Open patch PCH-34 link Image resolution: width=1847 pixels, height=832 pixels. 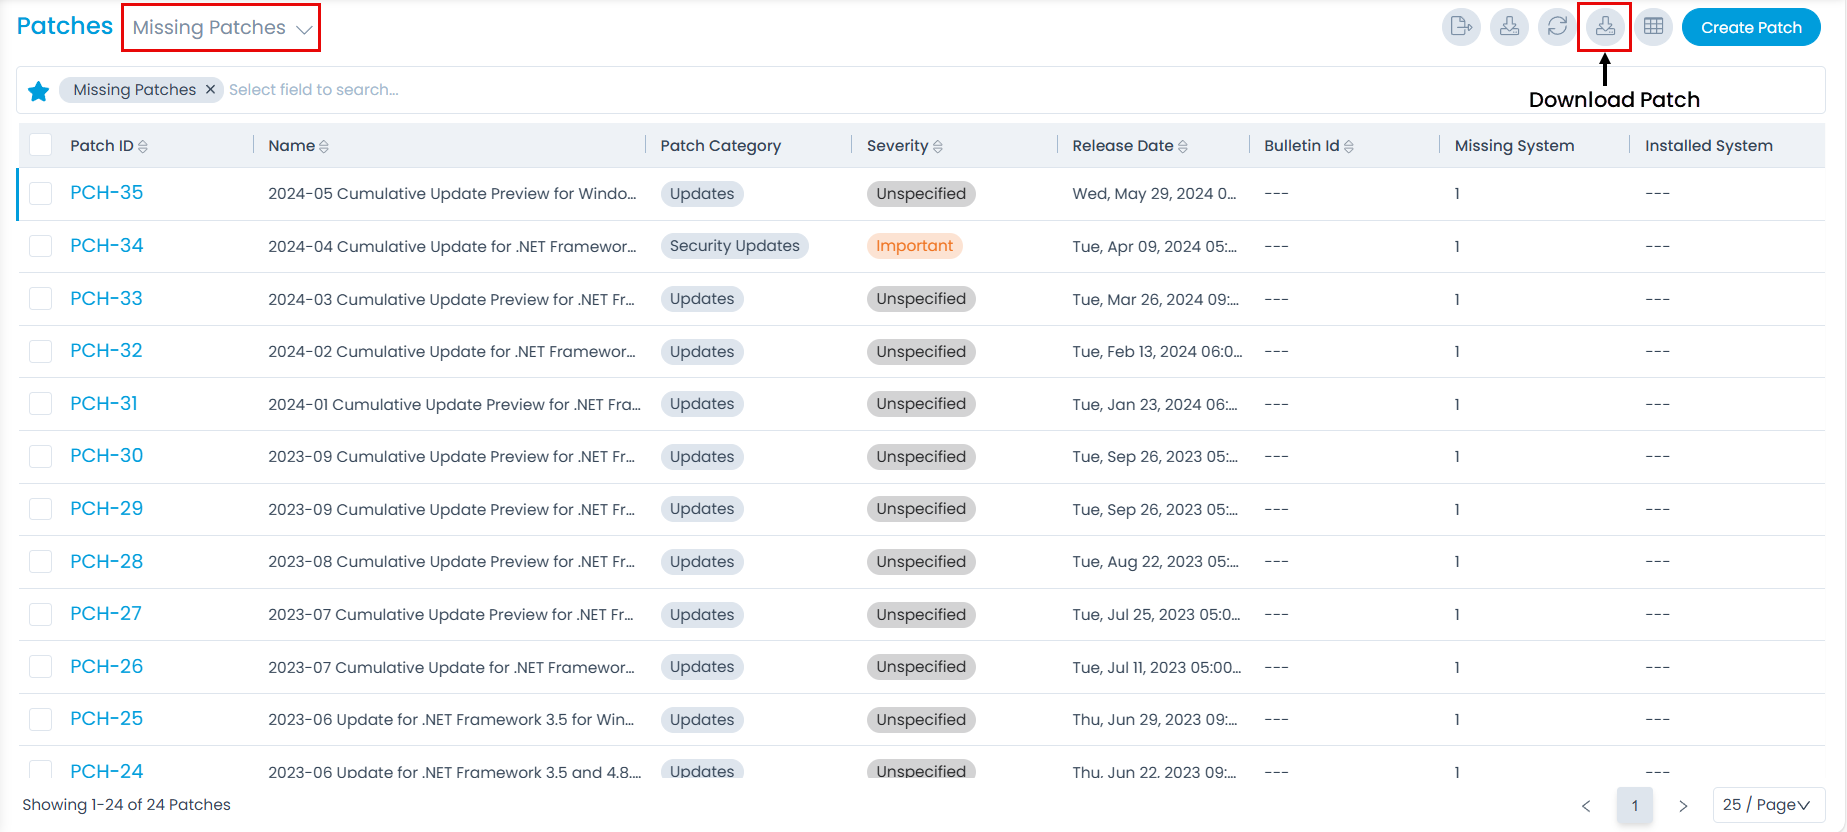click(x=106, y=245)
